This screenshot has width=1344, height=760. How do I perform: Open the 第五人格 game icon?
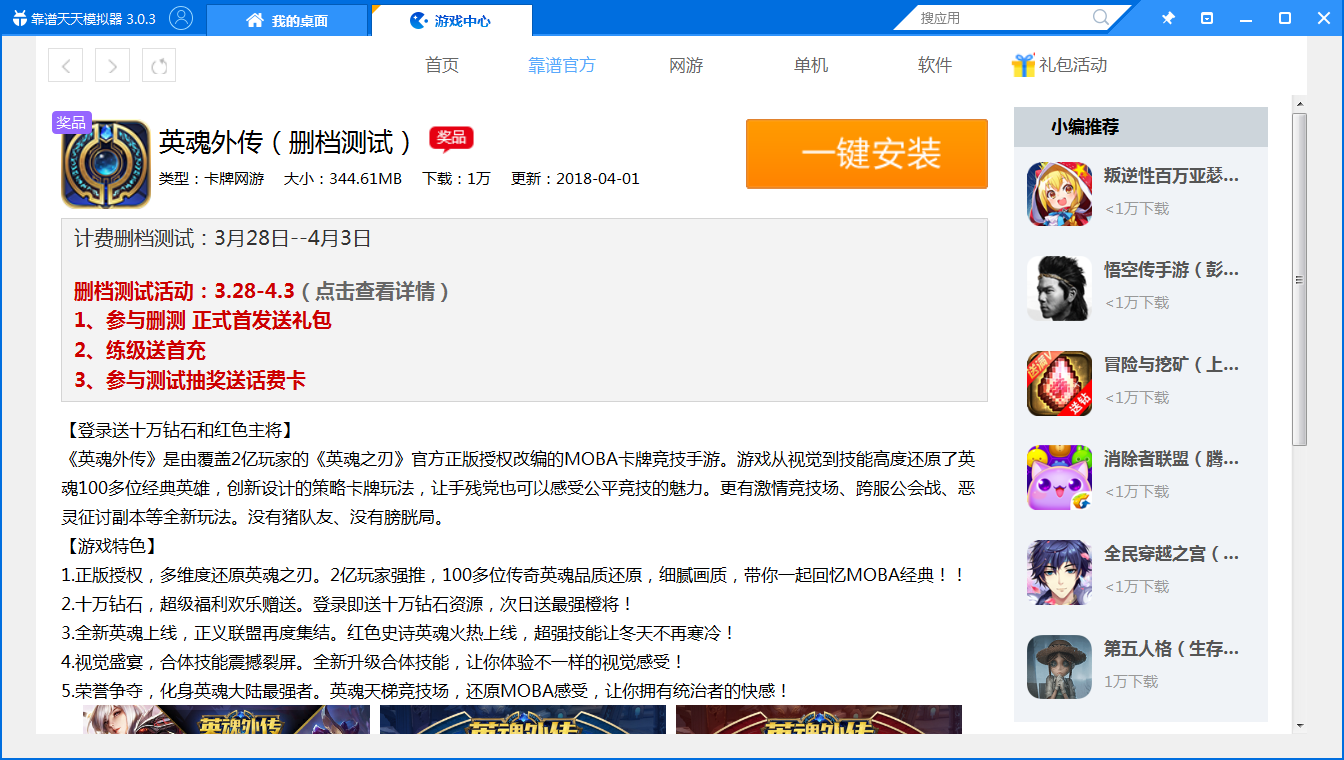click(1059, 667)
